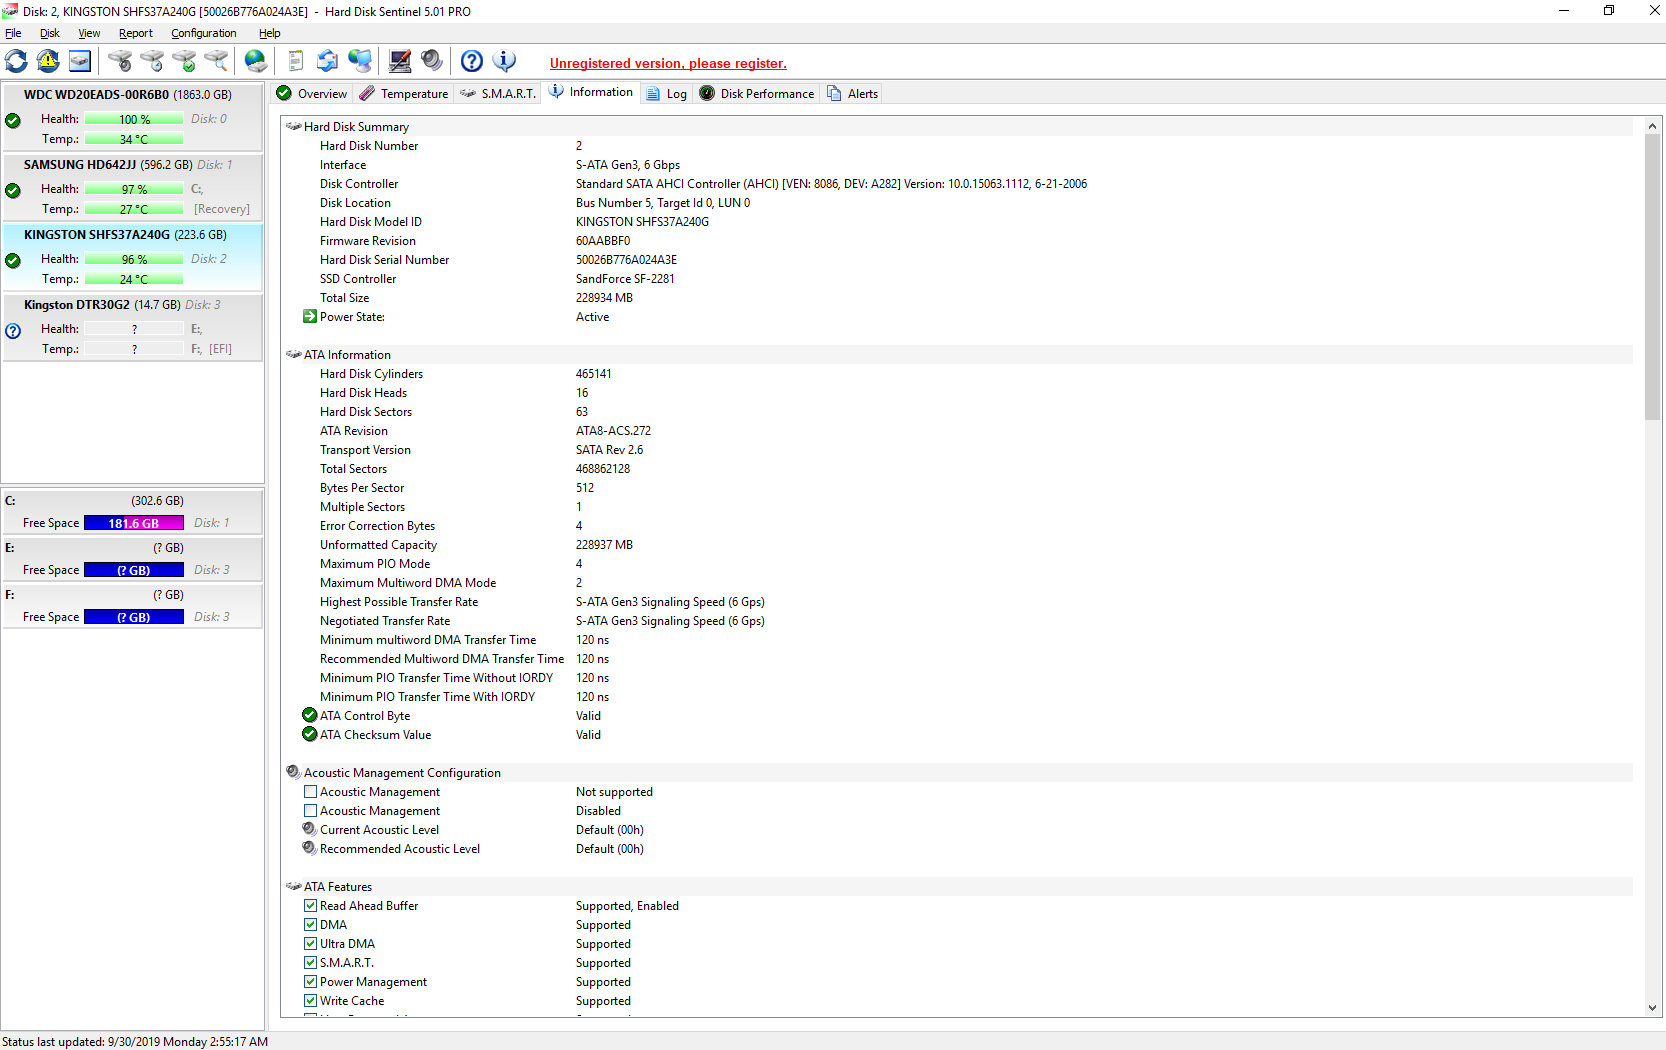Click the blue info balloon toolbar icon

tap(504, 61)
